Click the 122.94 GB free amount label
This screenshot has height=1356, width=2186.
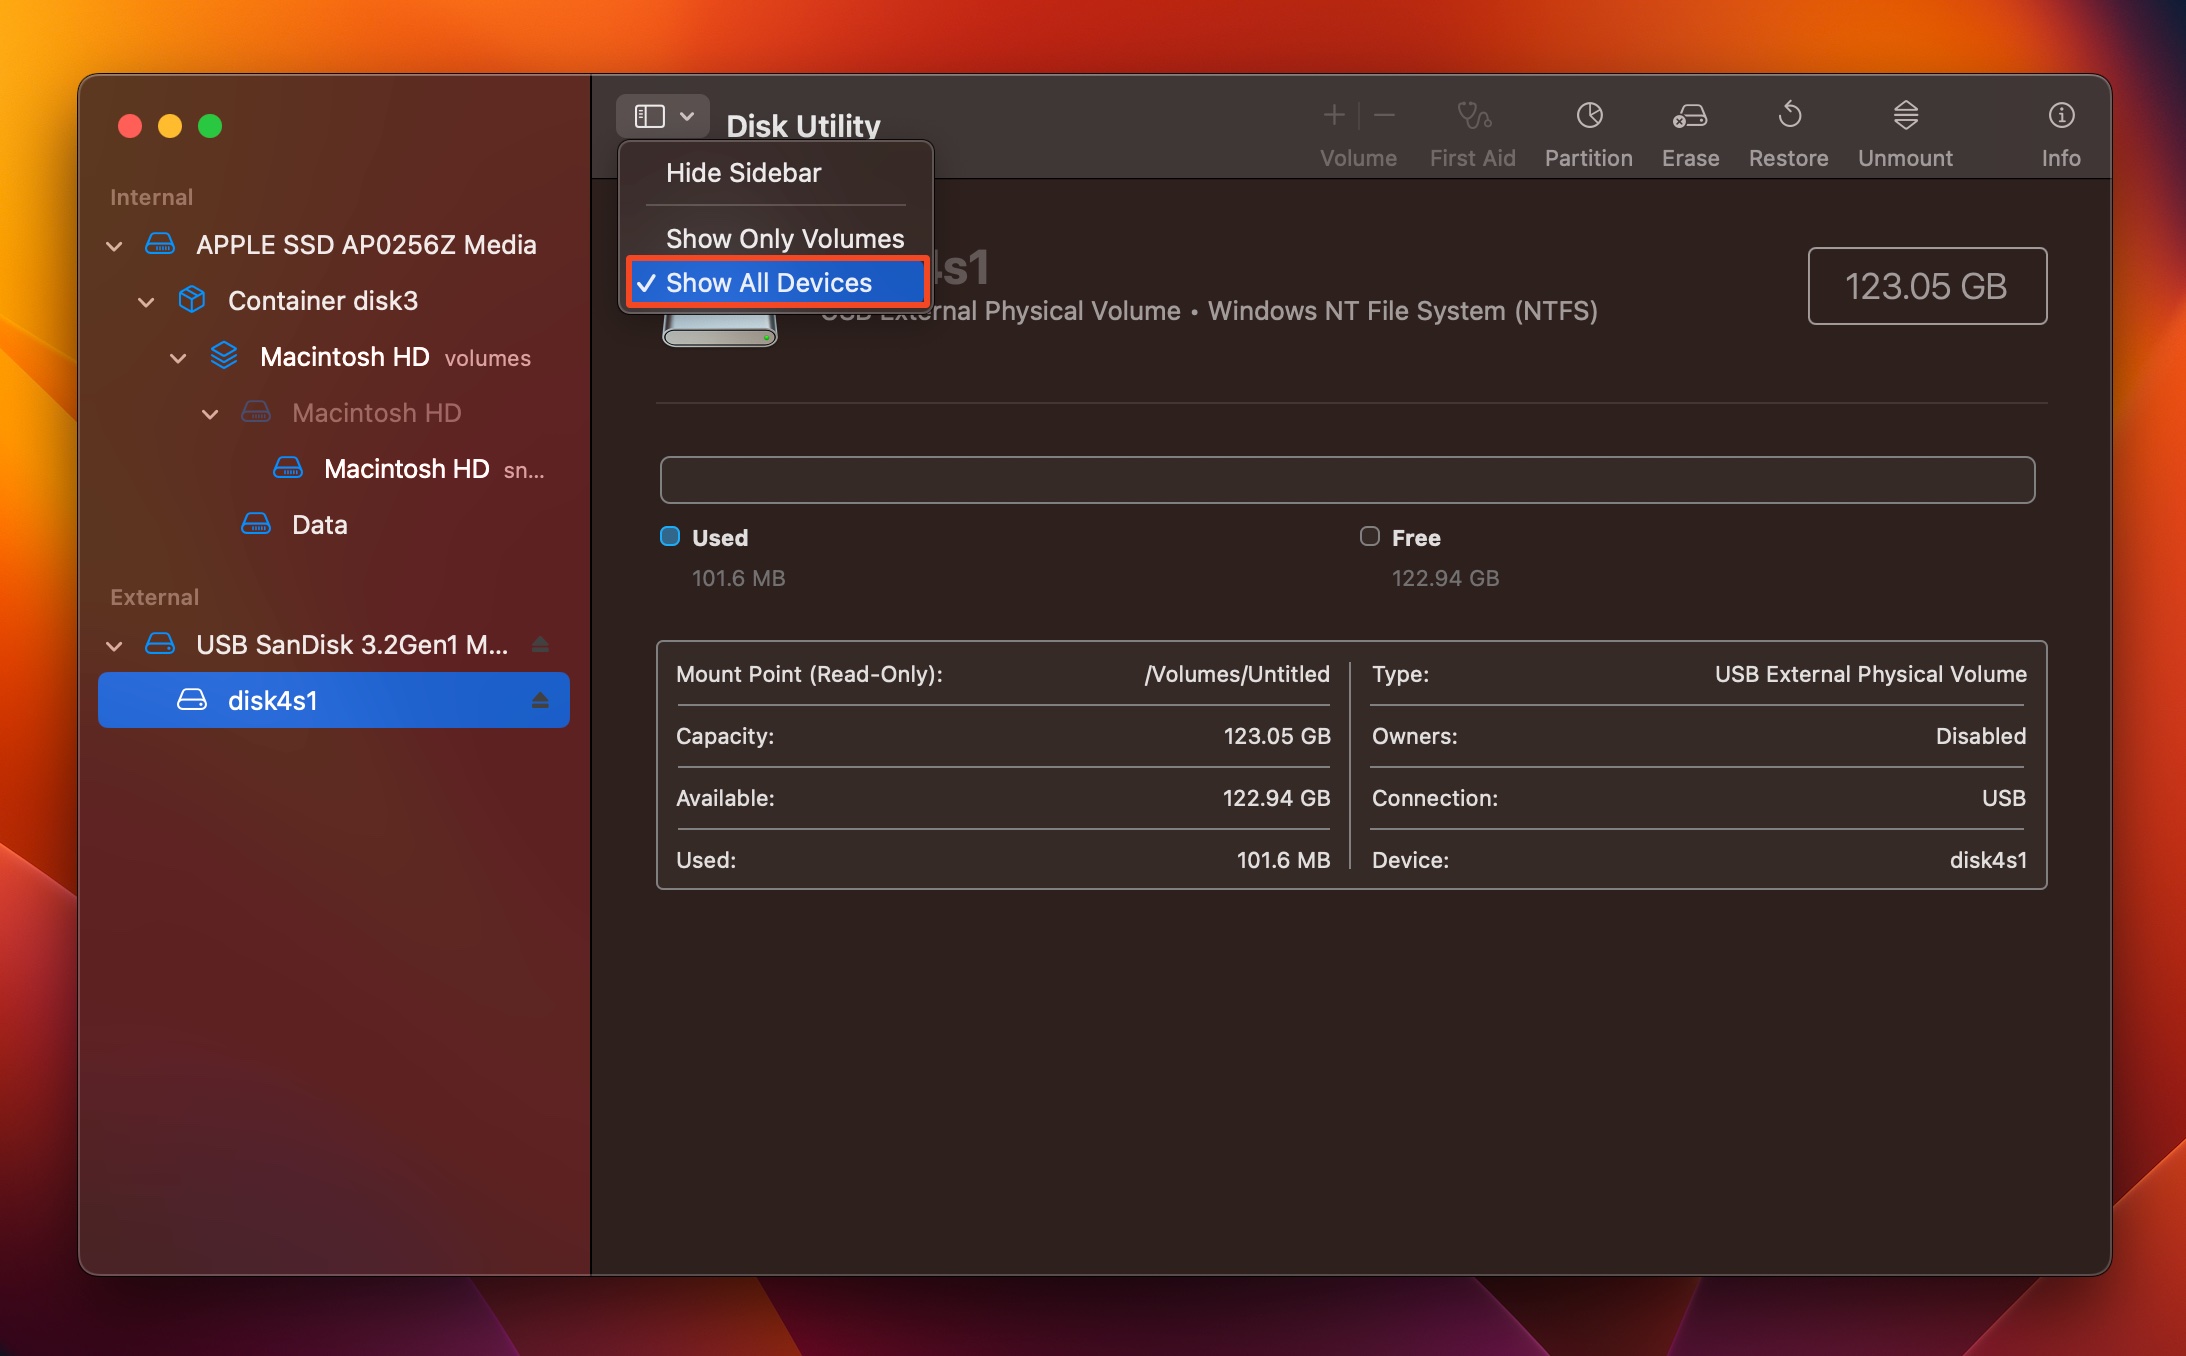click(x=1445, y=578)
